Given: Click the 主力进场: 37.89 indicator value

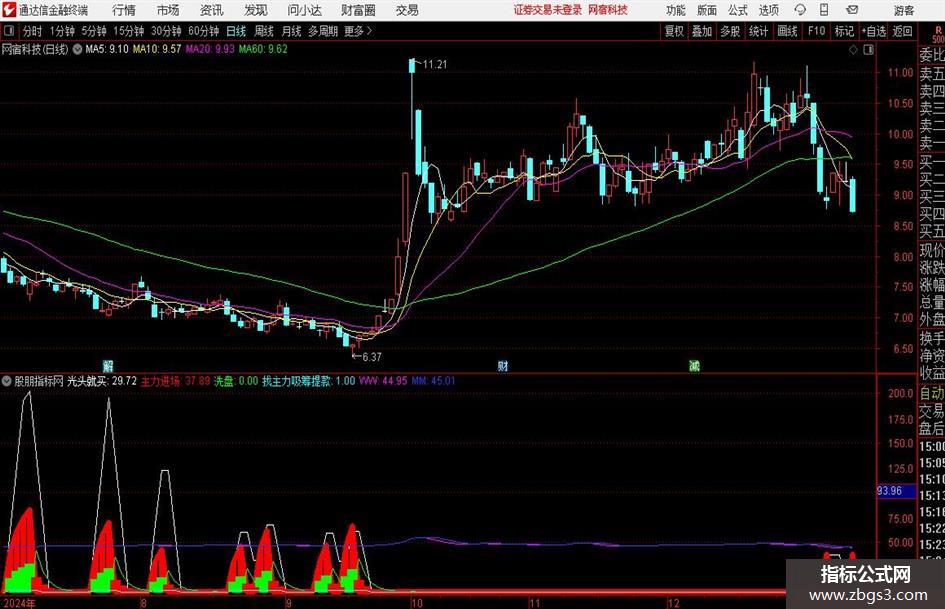Looking at the screenshot, I should pyautogui.click(x=175, y=381).
